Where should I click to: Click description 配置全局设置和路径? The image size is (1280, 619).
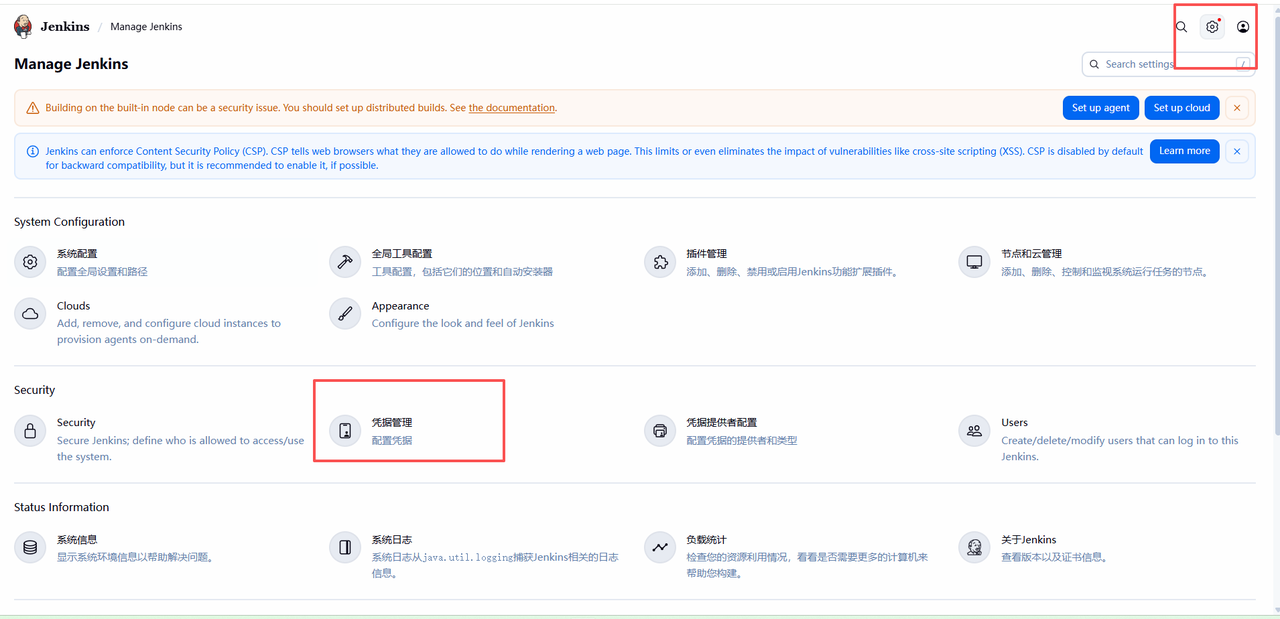coord(102,271)
